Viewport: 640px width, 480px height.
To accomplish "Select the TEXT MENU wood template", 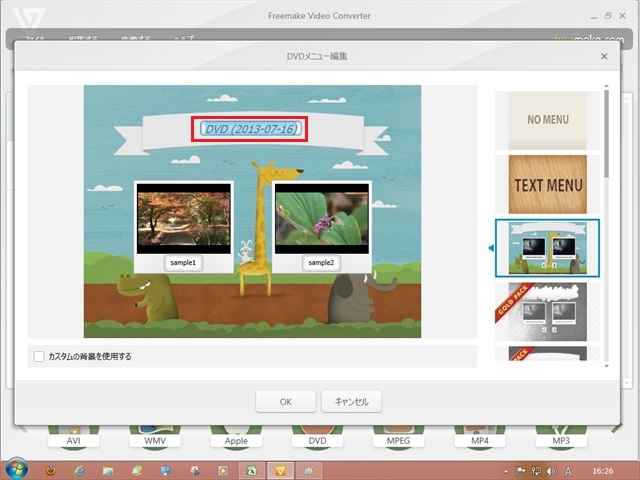I will point(547,184).
